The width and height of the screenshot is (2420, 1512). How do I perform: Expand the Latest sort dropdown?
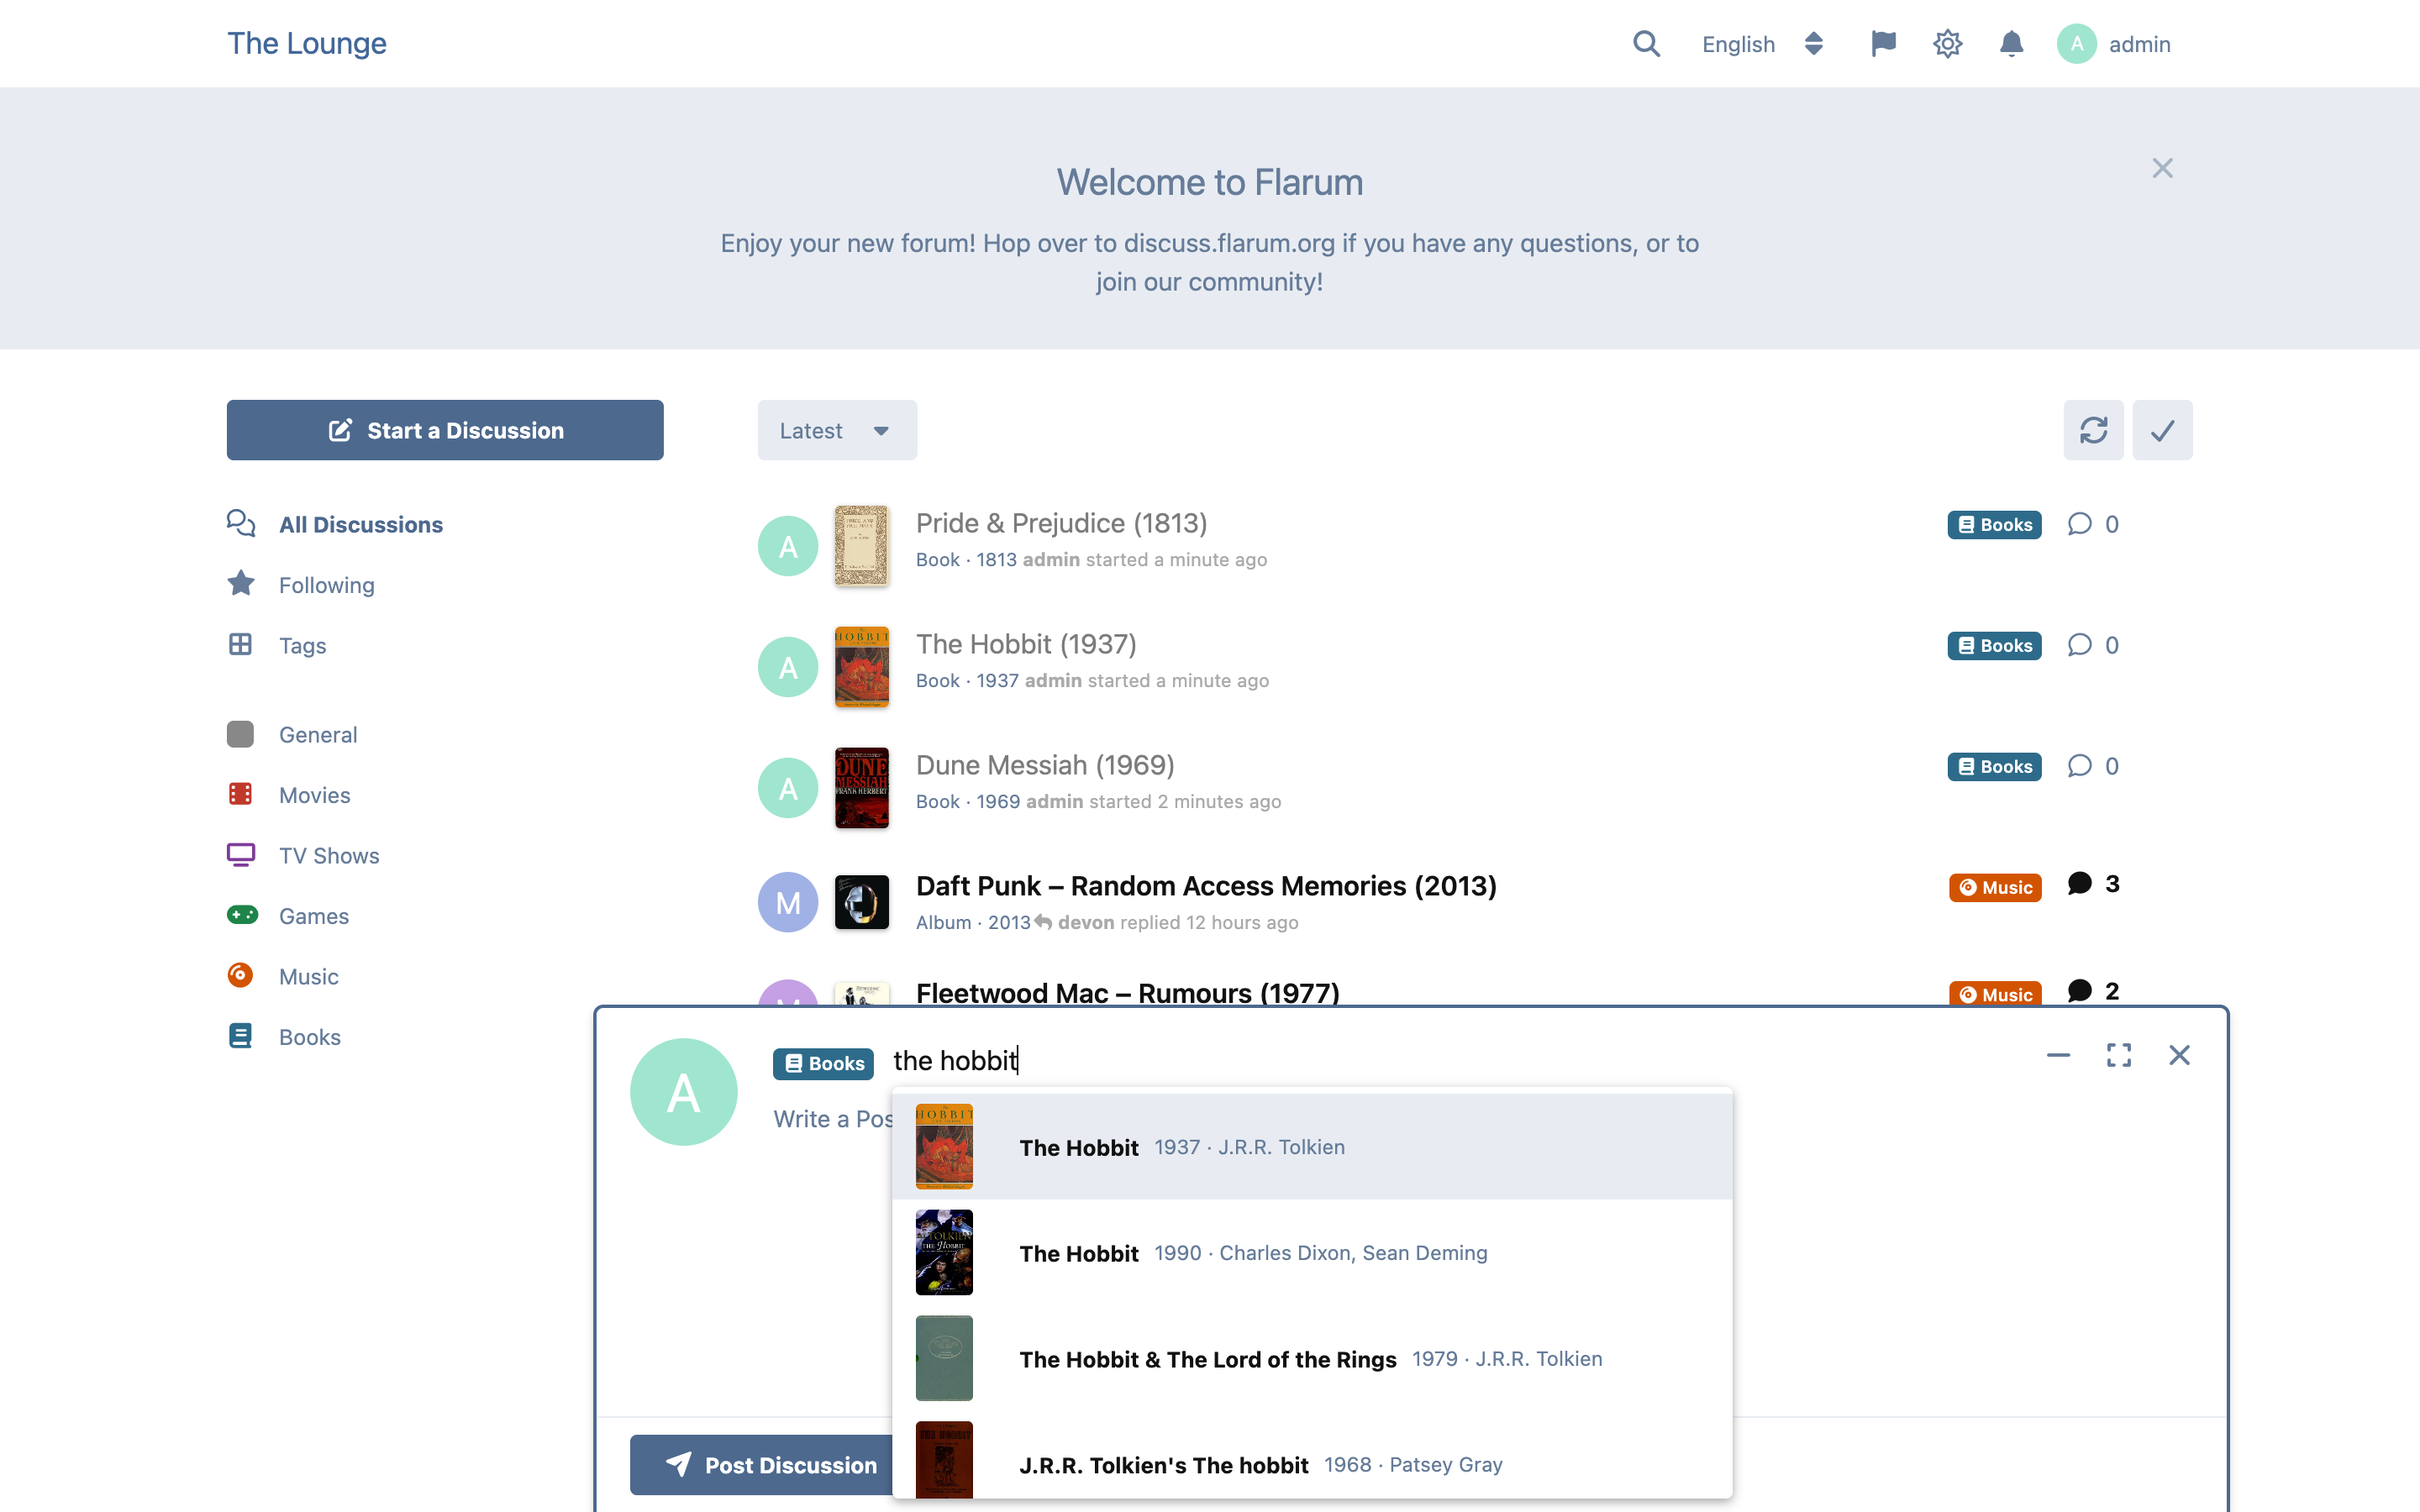pyautogui.click(x=837, y=430)
